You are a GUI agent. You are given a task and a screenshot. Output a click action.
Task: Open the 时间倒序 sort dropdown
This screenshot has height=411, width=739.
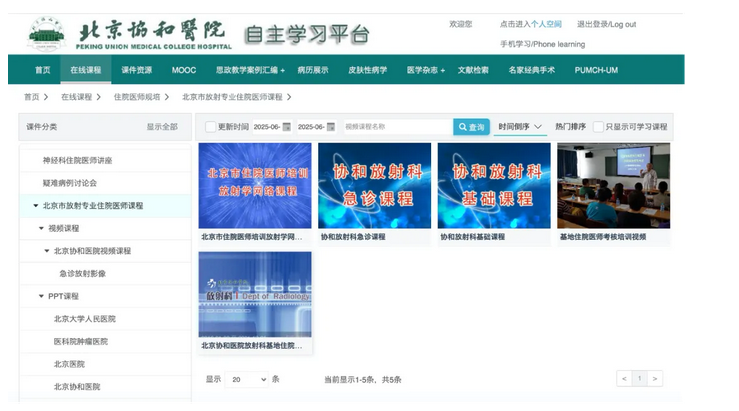520,127
